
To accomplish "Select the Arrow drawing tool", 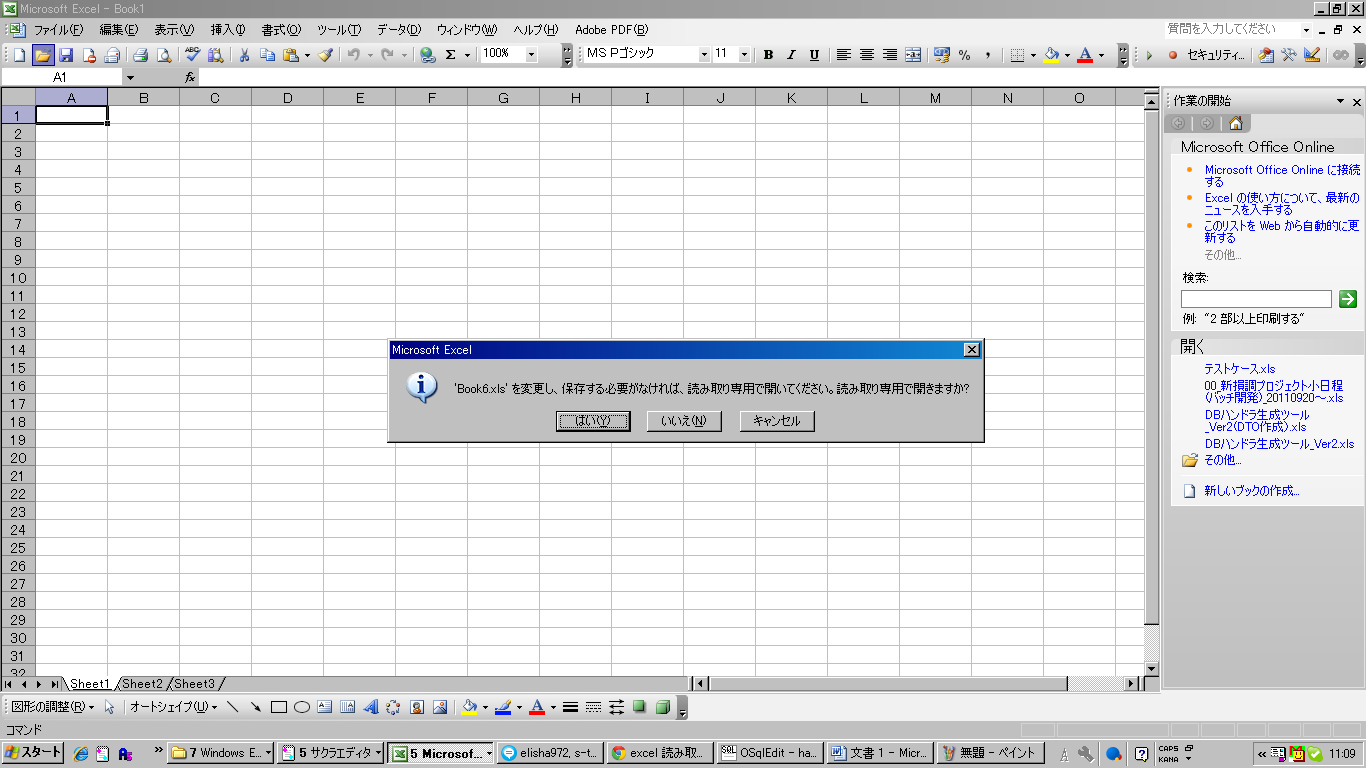I will tap(256, 707).
